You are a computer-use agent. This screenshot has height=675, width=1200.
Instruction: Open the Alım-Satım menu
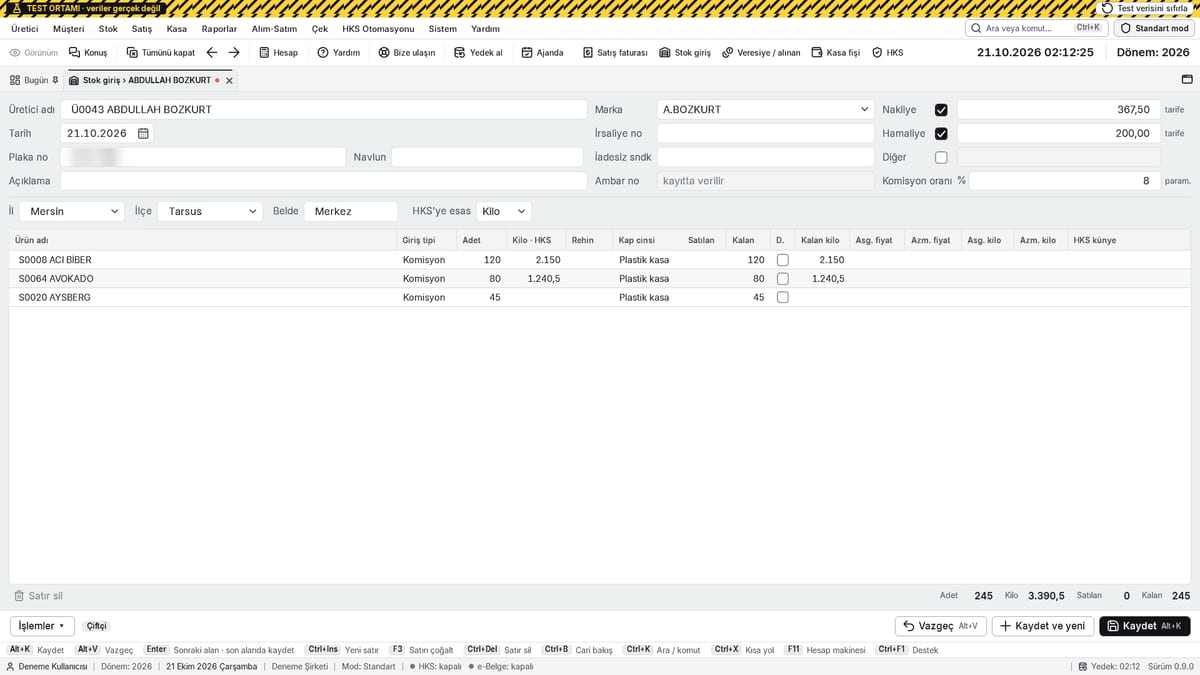click(x=274, y=29)
